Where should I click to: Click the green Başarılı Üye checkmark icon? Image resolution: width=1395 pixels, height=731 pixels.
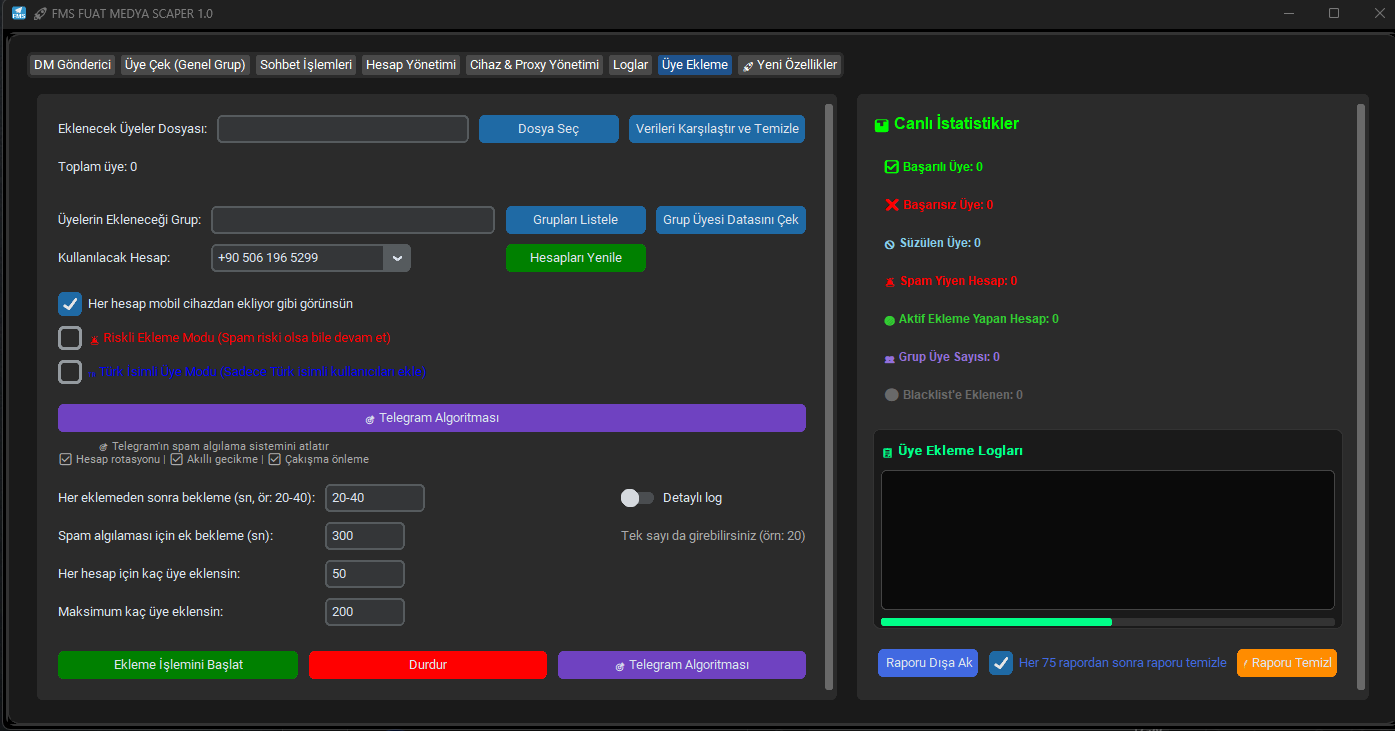(889, 167)
